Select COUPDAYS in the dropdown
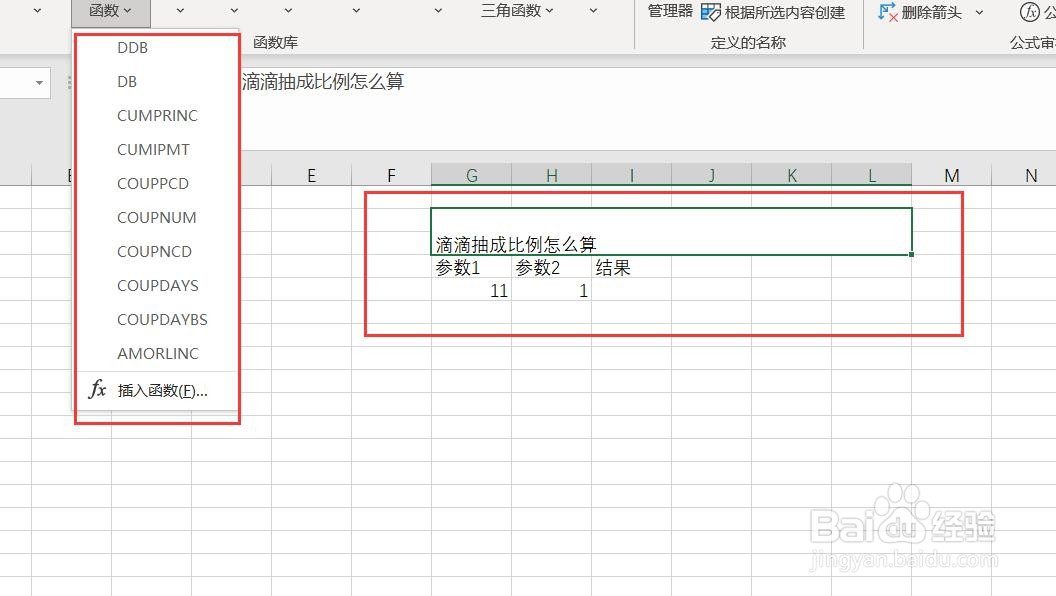 tap(158, 286)
